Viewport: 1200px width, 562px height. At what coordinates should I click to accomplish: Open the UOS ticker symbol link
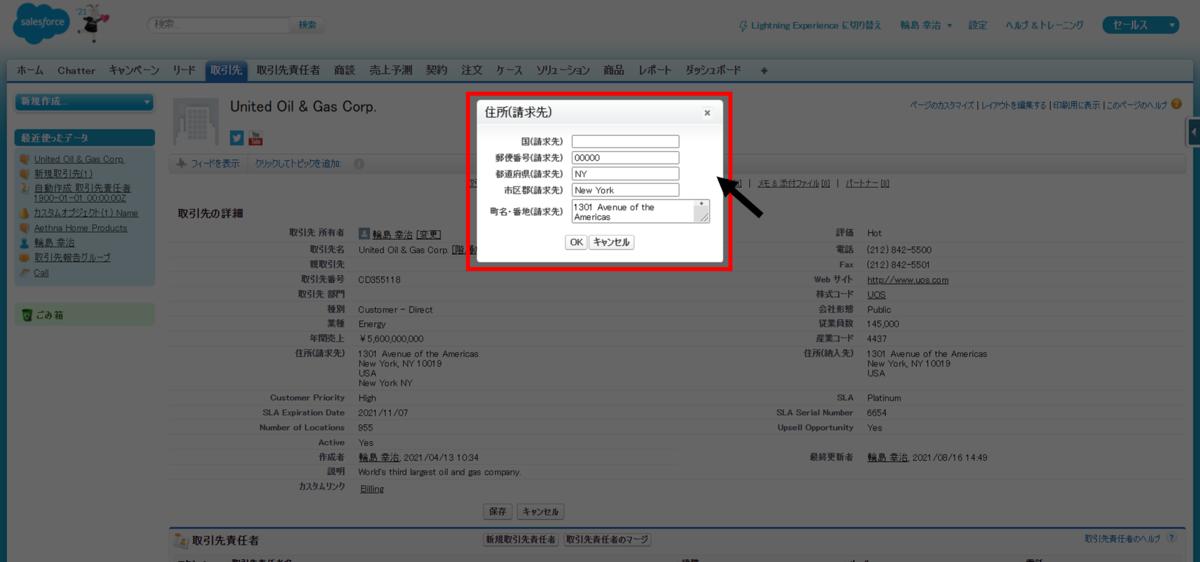(x=876, y=295)
